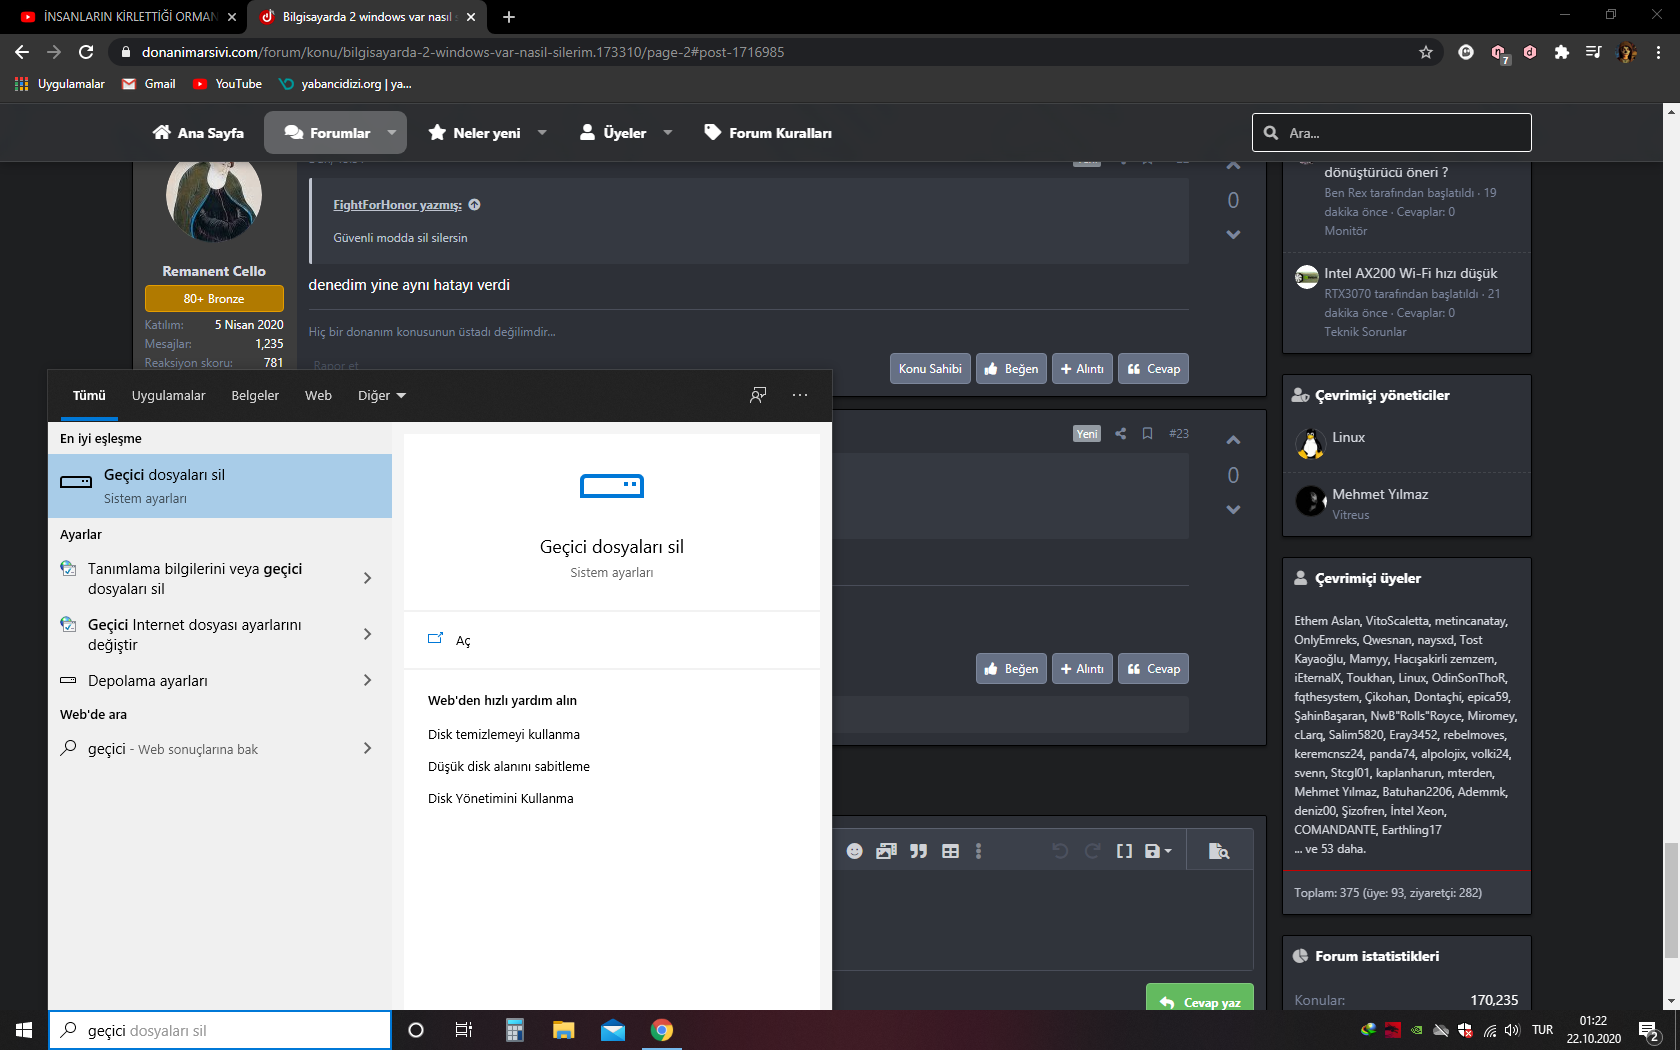This screenshot has width=1680, height=1050.
Task: Open Task View on the taskbar
Action: coord(464,1030)
